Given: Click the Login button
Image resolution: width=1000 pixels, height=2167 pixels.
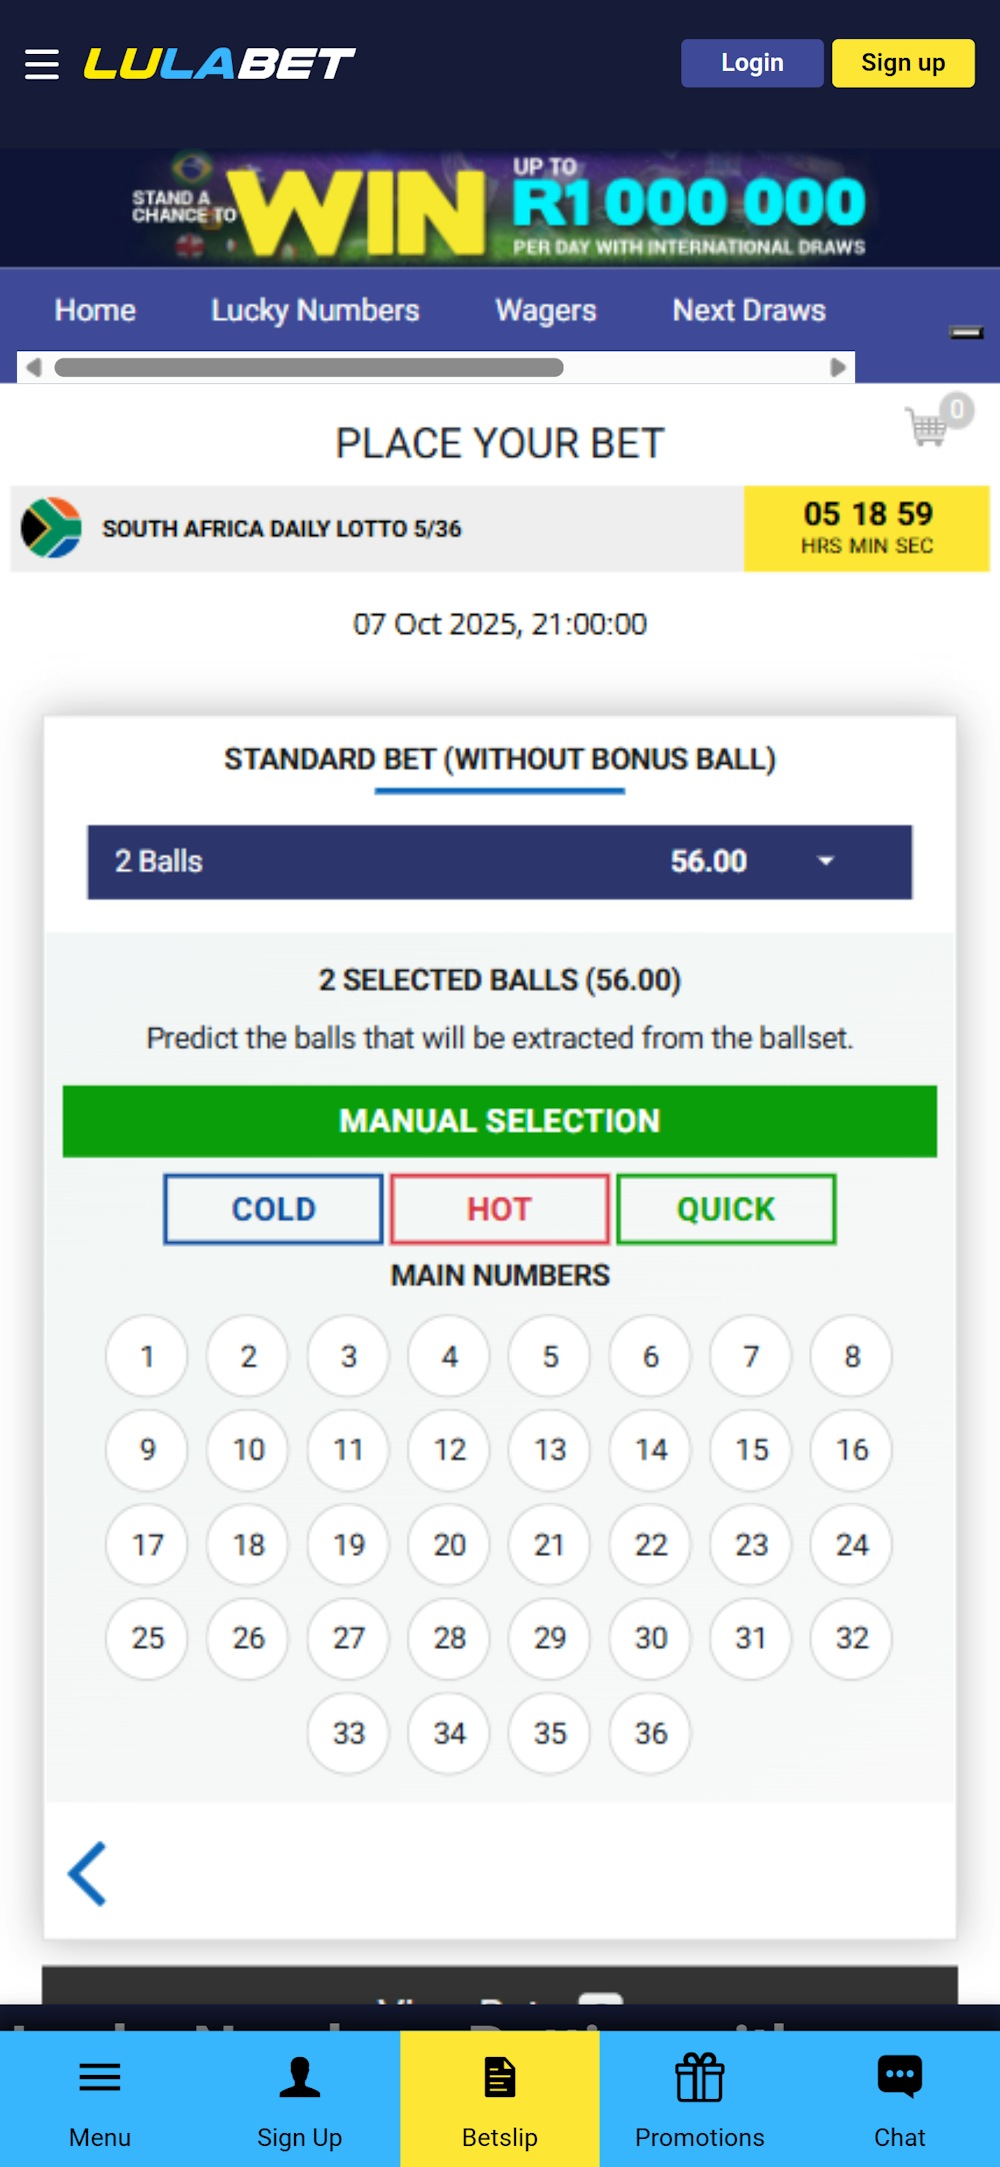Looking at the screenshot, I should [x=752, y=63].
